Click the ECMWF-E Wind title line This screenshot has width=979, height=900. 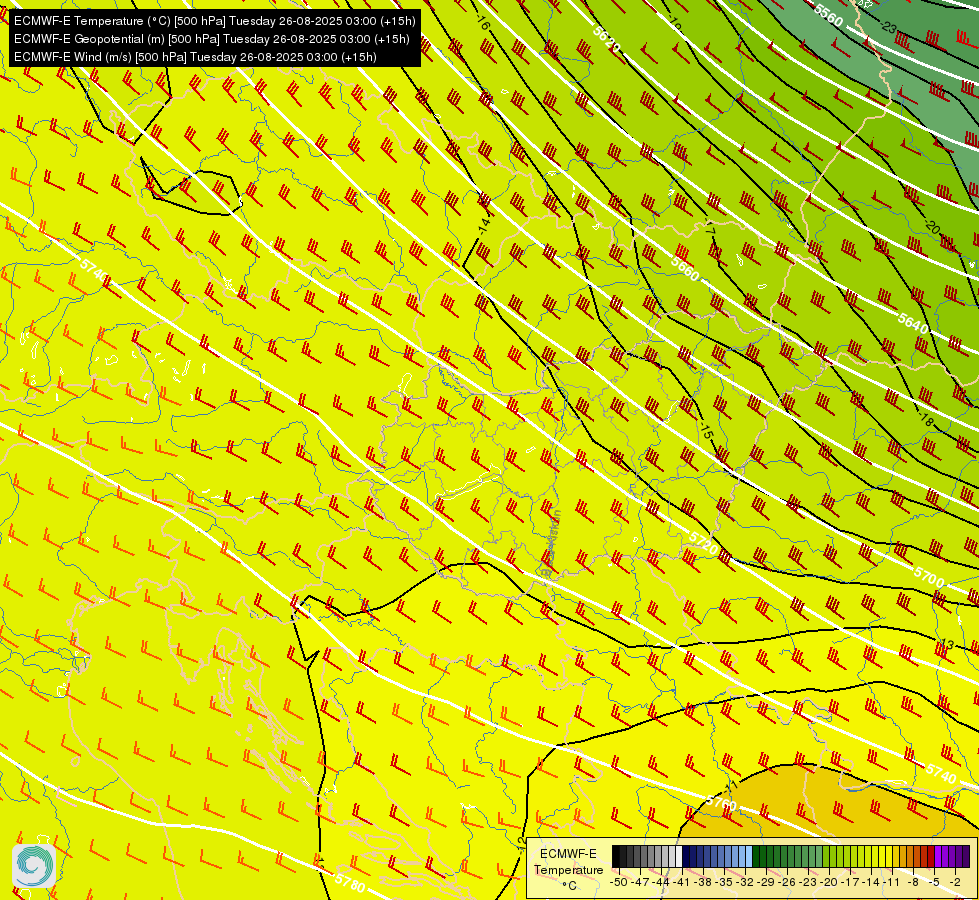pyautogui.click(x=195, y=57)
